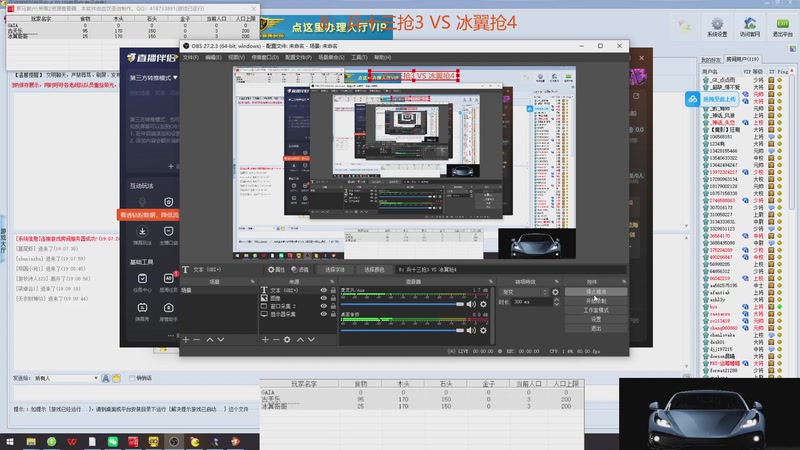Image resolution: width=800 pixels, height=450 pixels.
Task: Click the 滤镜 filters button in the source toolbar
Action: point(301,270)
